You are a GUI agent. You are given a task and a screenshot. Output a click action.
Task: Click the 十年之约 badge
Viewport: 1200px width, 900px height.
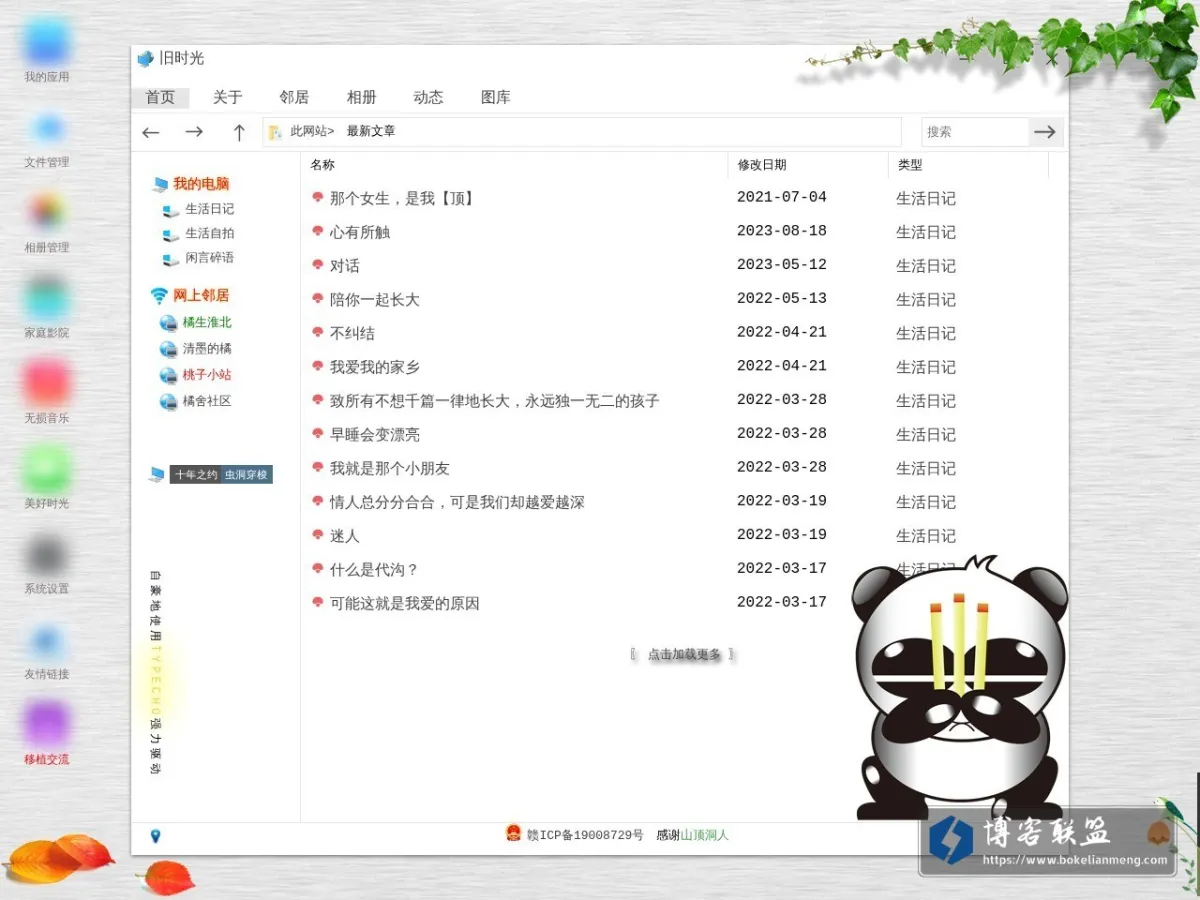click(195, 475)
